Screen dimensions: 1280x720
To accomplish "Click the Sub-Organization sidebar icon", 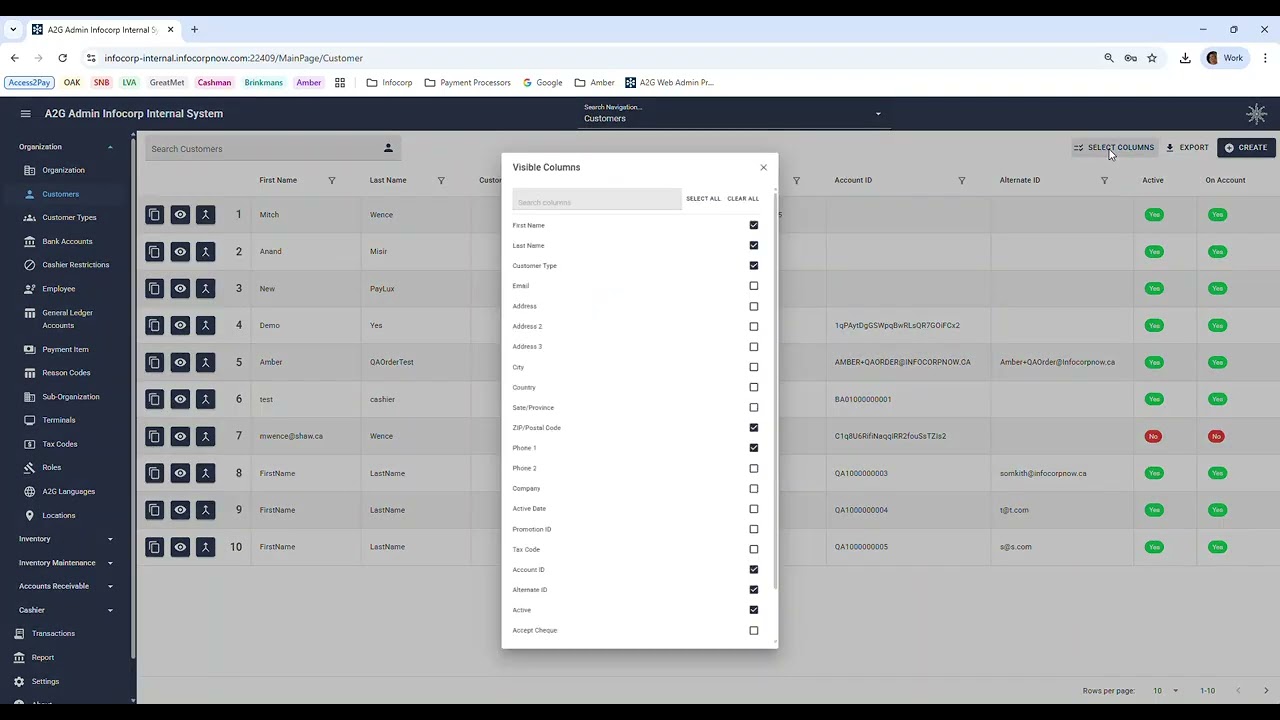I will [30, 397].
